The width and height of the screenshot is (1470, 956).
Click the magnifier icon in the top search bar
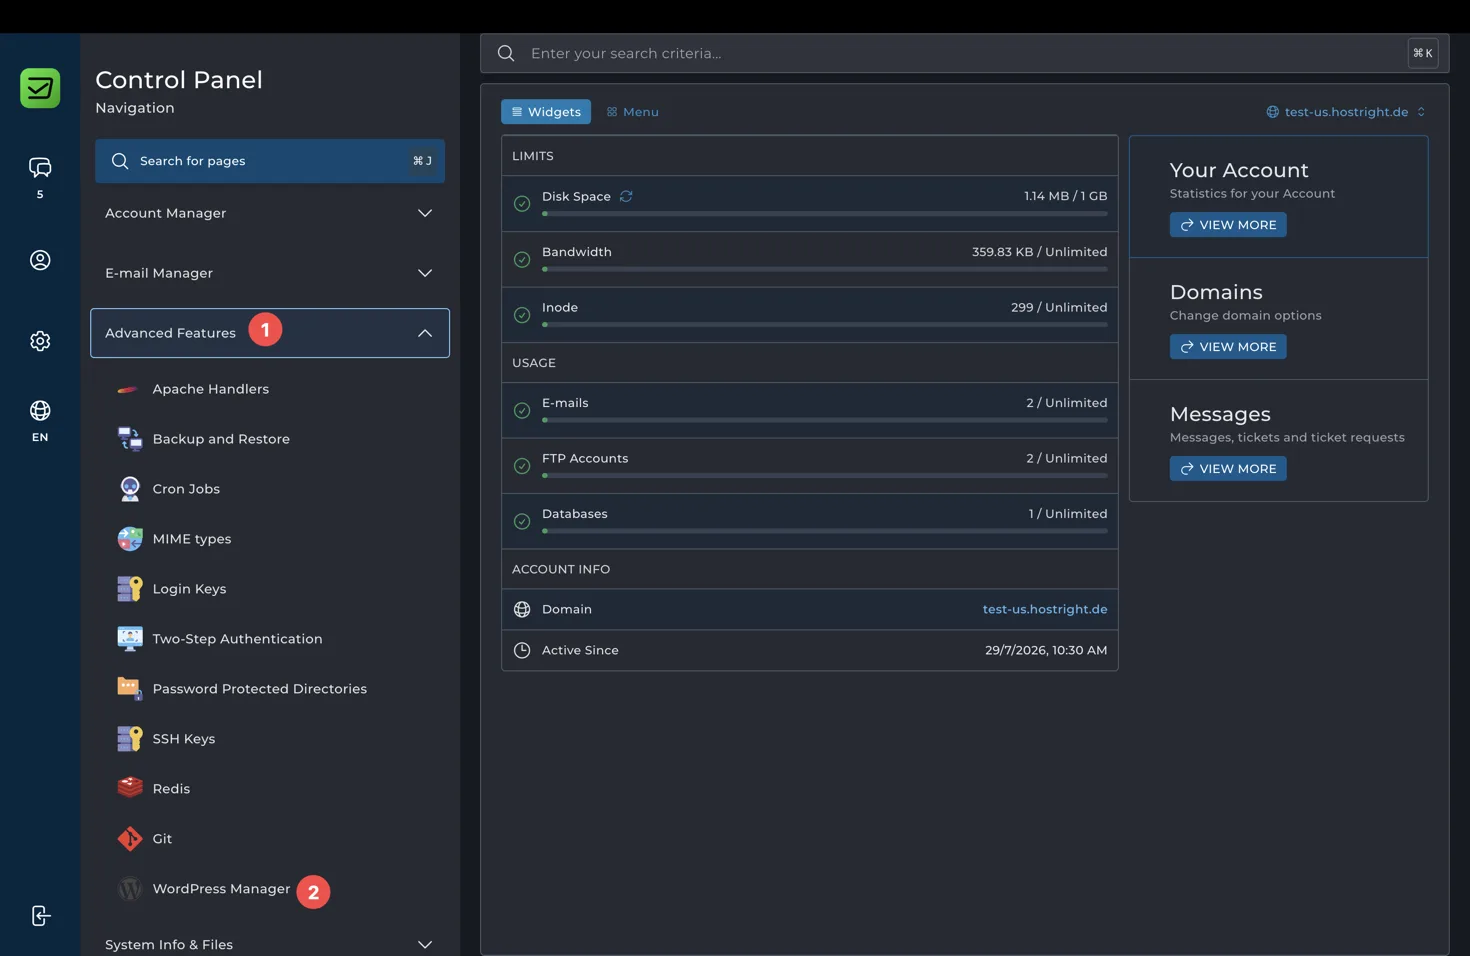click(x=506, y=53)
